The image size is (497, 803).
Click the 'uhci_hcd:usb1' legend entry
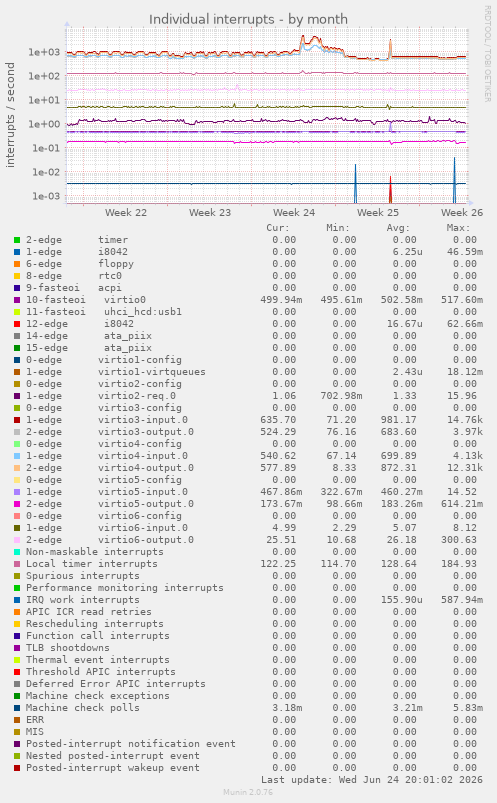coord(143,312)
